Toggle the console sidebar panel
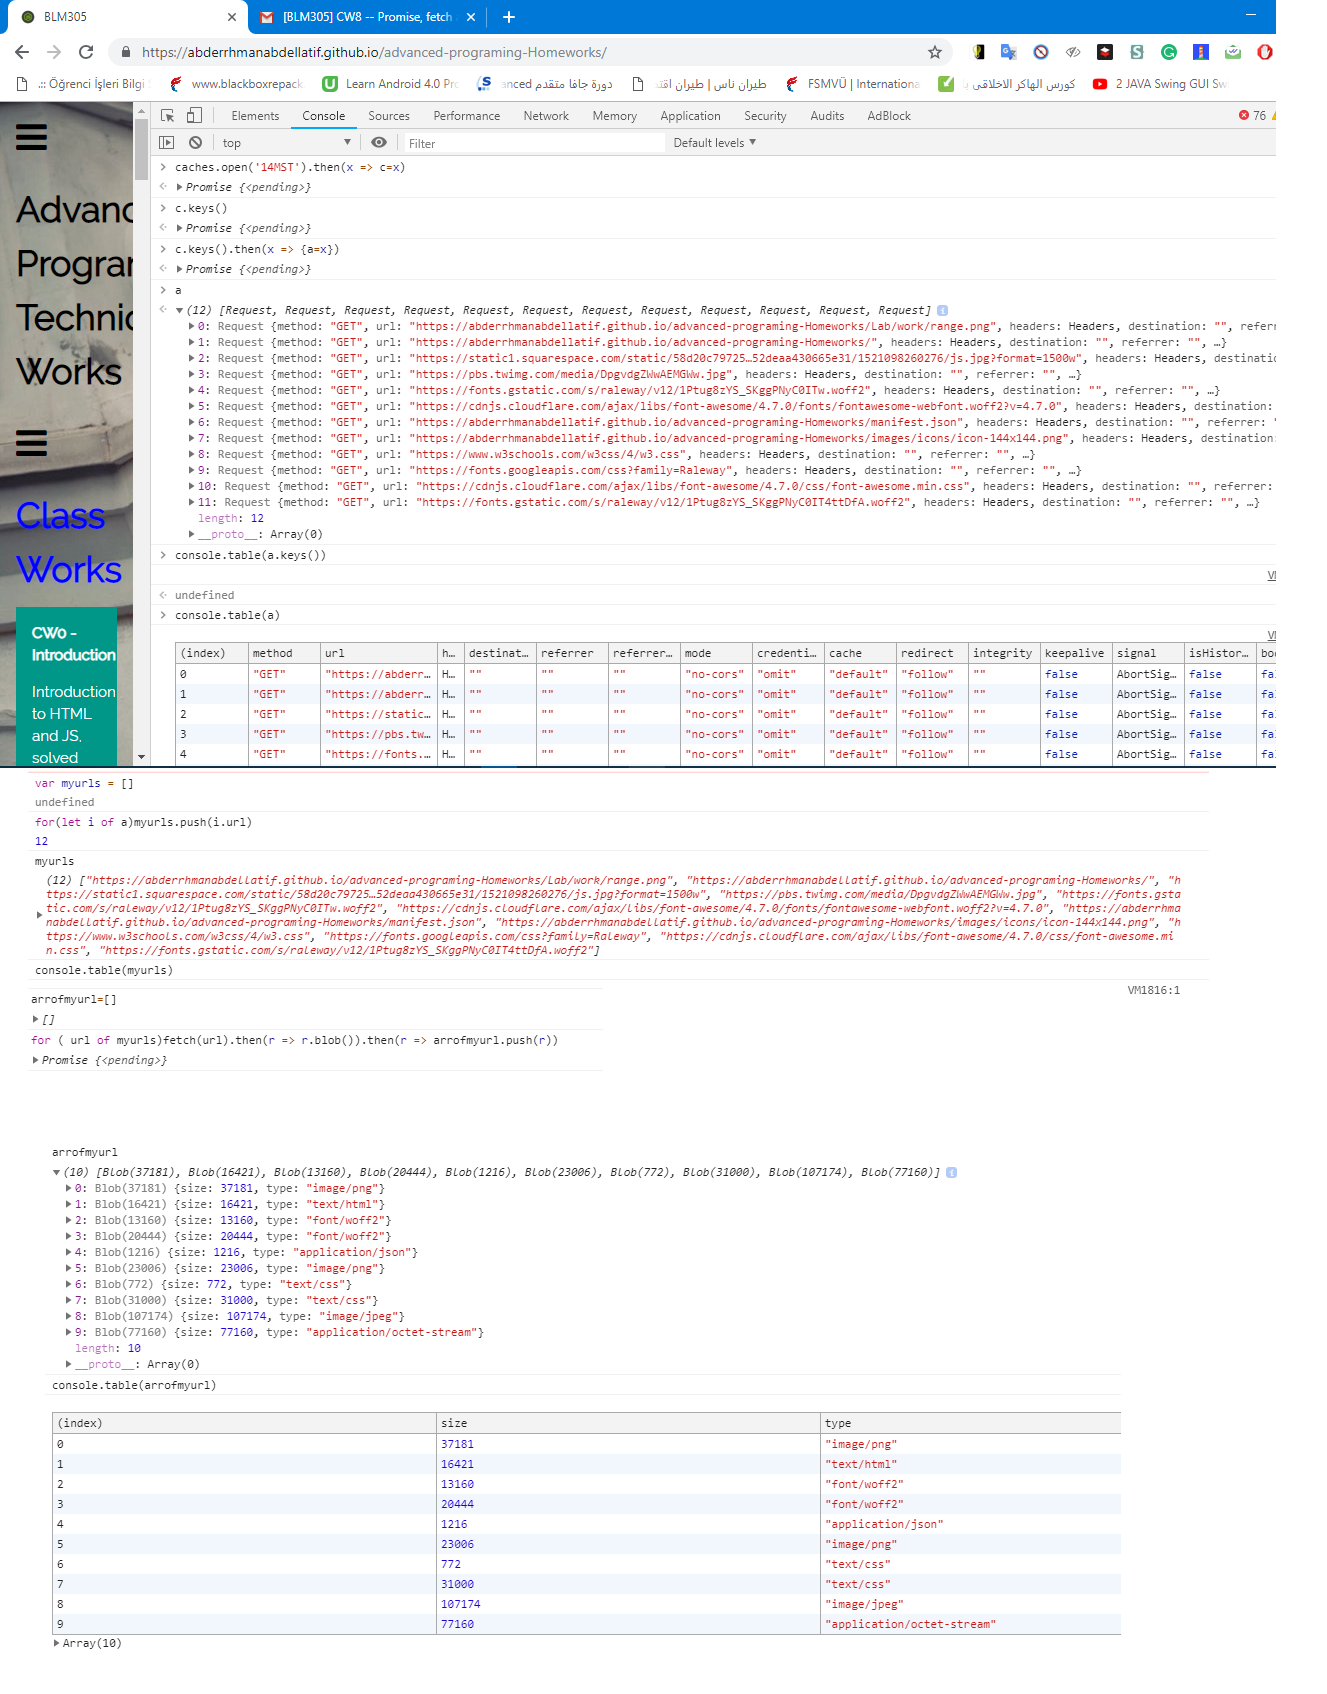This screenshot has width=1327, height=1694. point(167,143)
